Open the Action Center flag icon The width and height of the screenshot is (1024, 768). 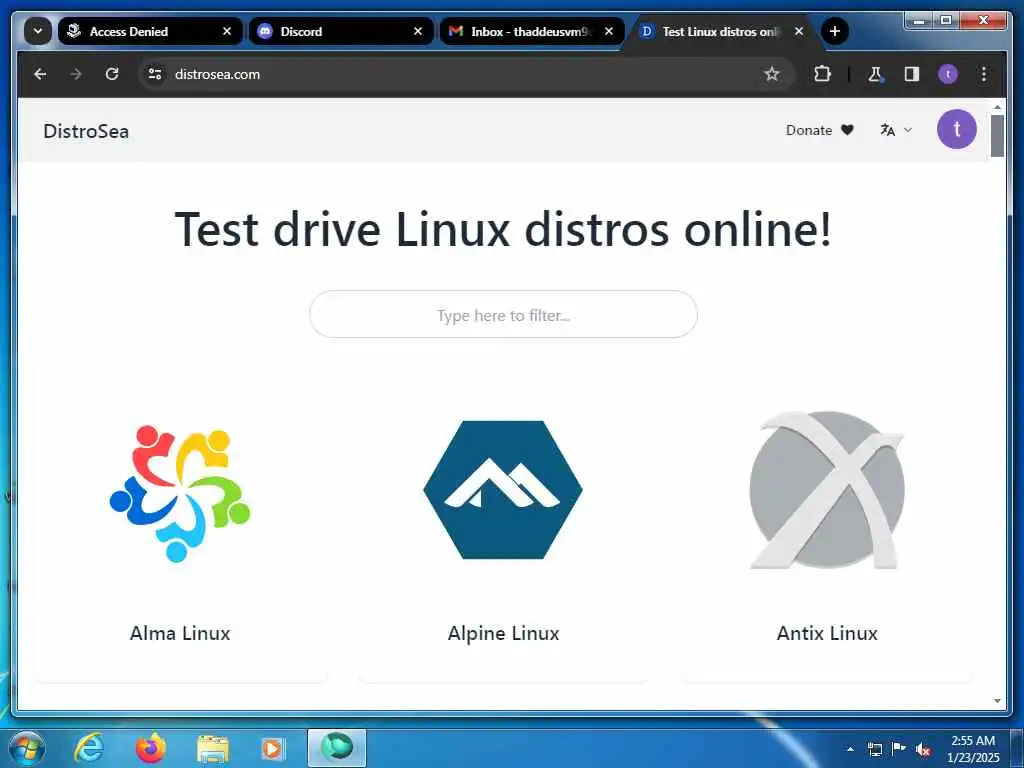tap(899, 749)
